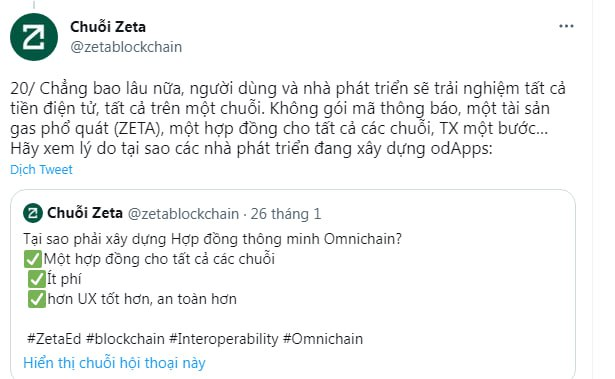Click the first green checkmark emoji

coord(33,259)
